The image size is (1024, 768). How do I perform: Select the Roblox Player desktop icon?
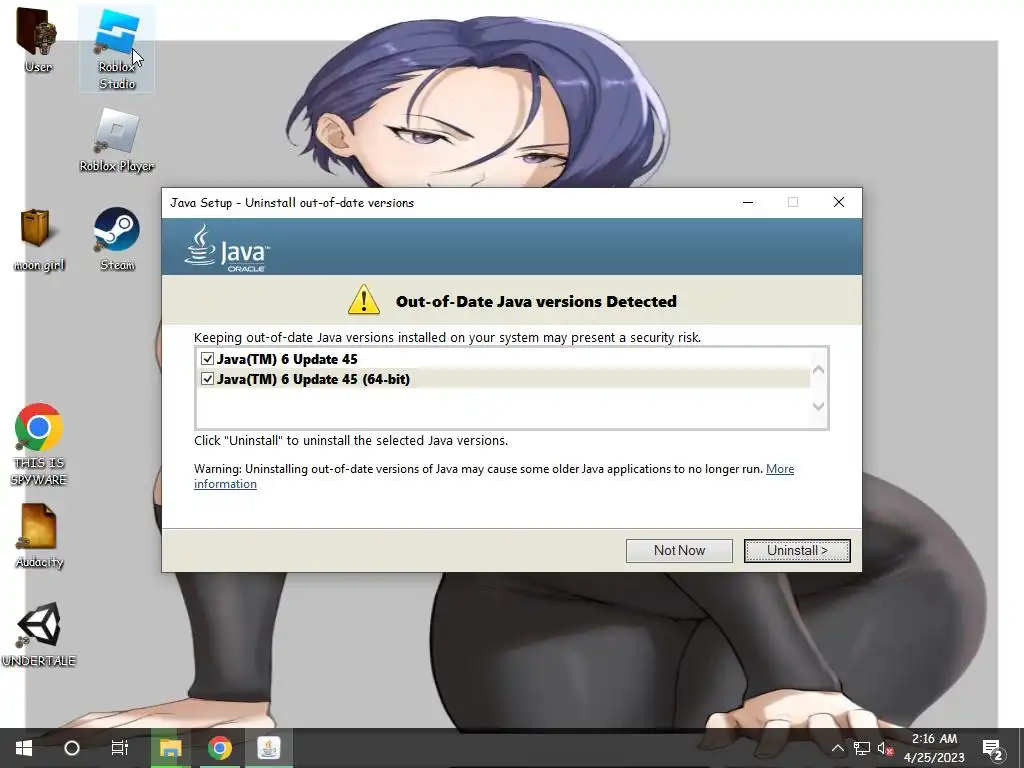[117, 140]
